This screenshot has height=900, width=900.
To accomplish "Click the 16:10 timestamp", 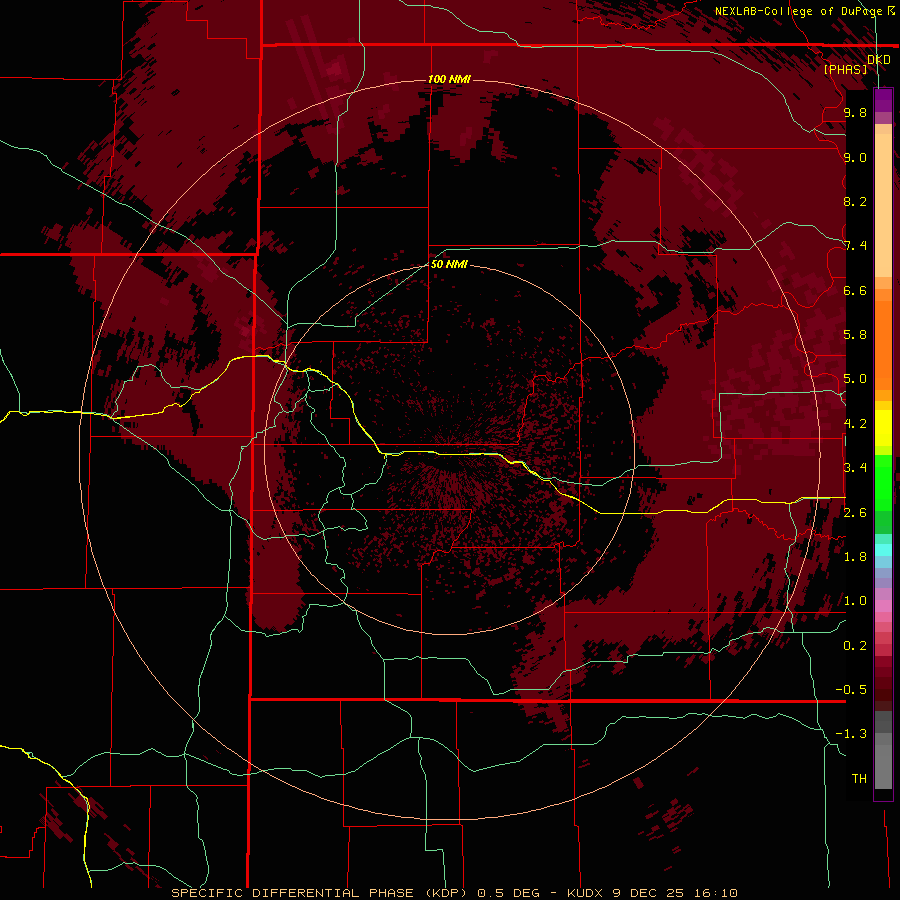I will (717, 893).
